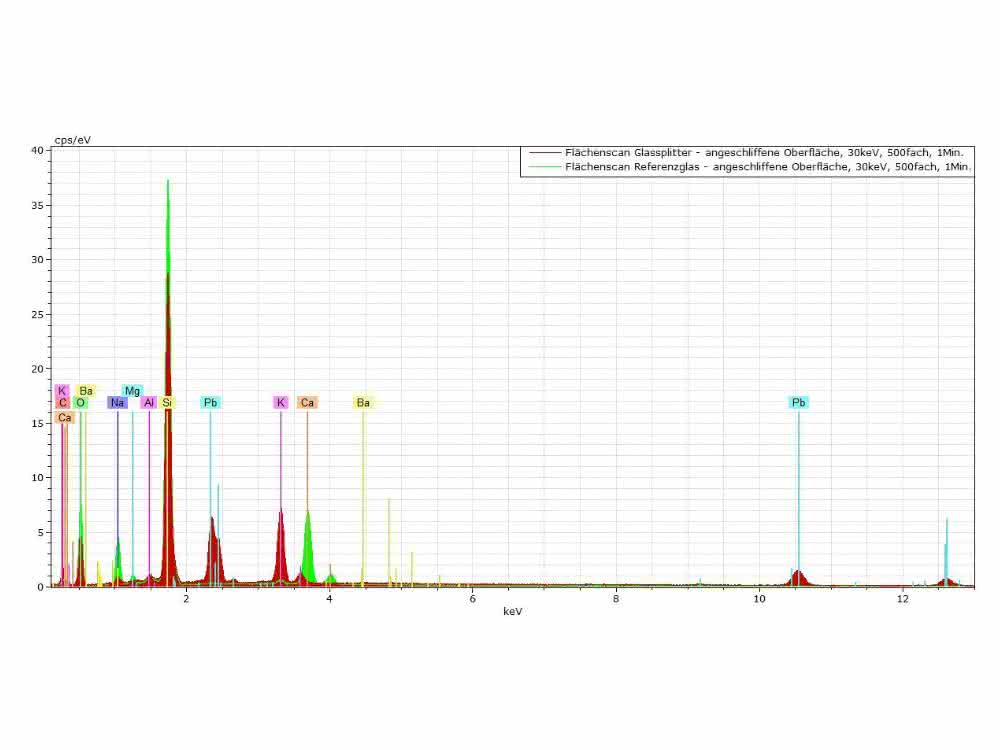Click the Si element marker label

tap(166, 402)
